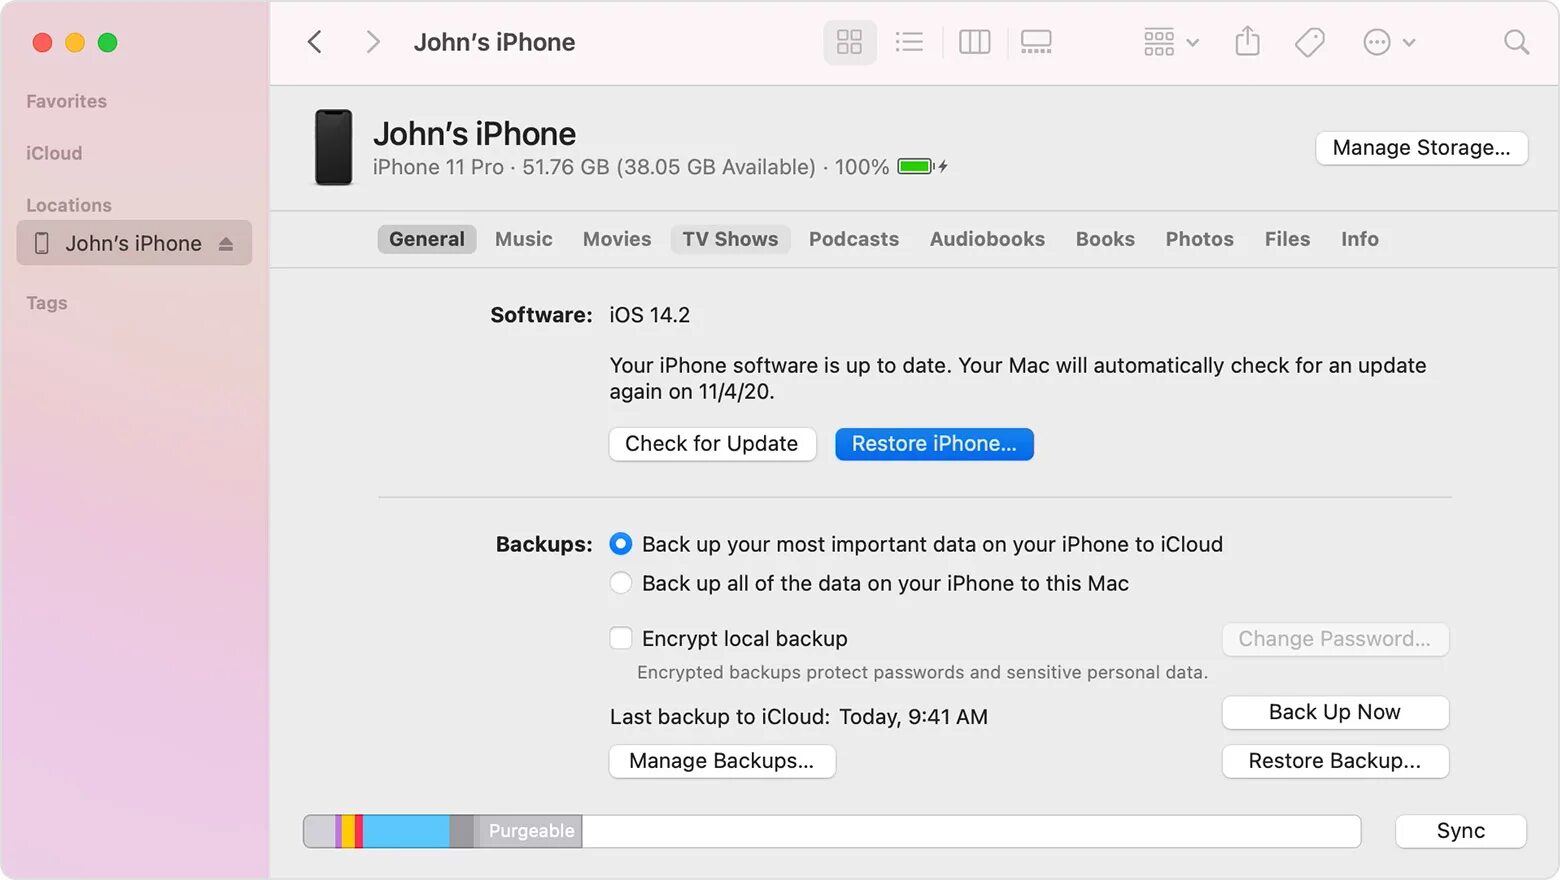1560x880 pixels.
Task: Switch to gallery view
Action: [x=1036, y=42]
